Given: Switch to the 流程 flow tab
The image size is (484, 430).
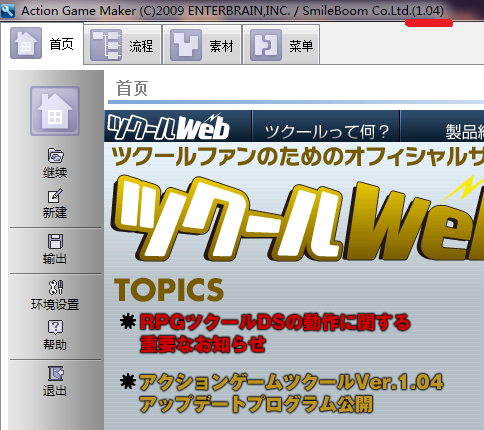Looking at the screenshot, I should 122,45.
